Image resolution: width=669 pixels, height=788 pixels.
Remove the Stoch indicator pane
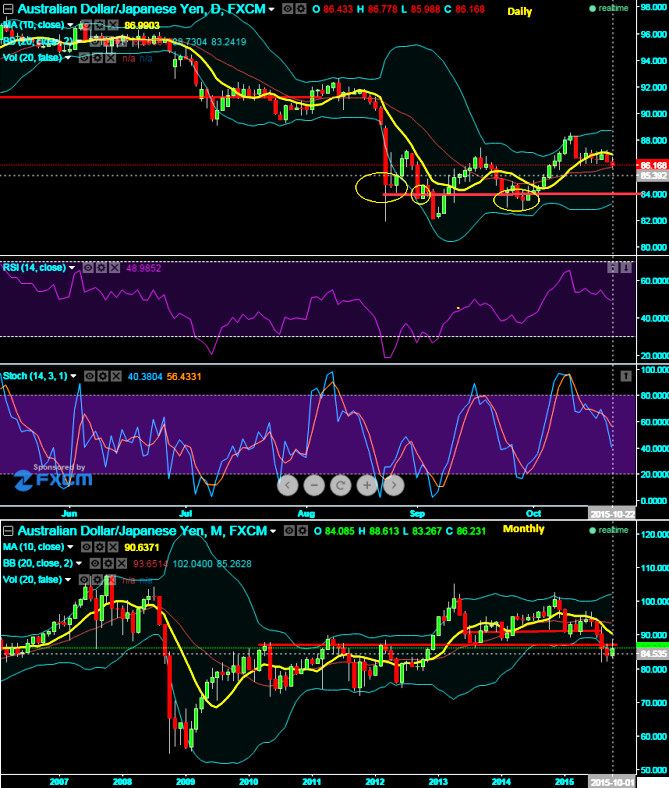point(116,376)
